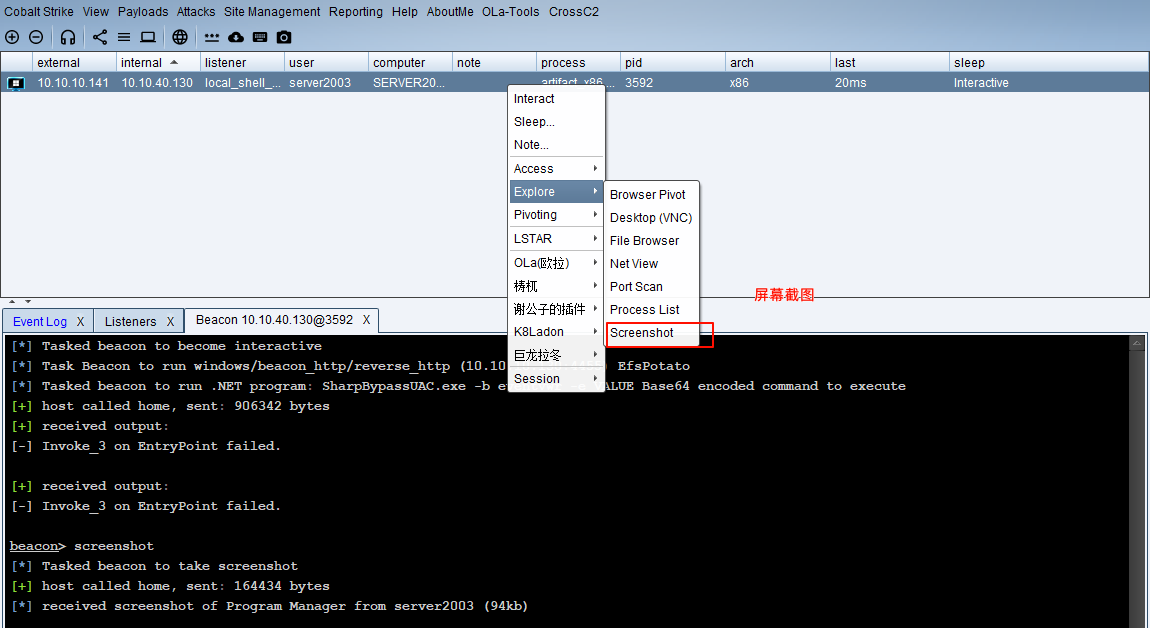Click the beacon console scrollbar up arrow

pos(1137,343)
